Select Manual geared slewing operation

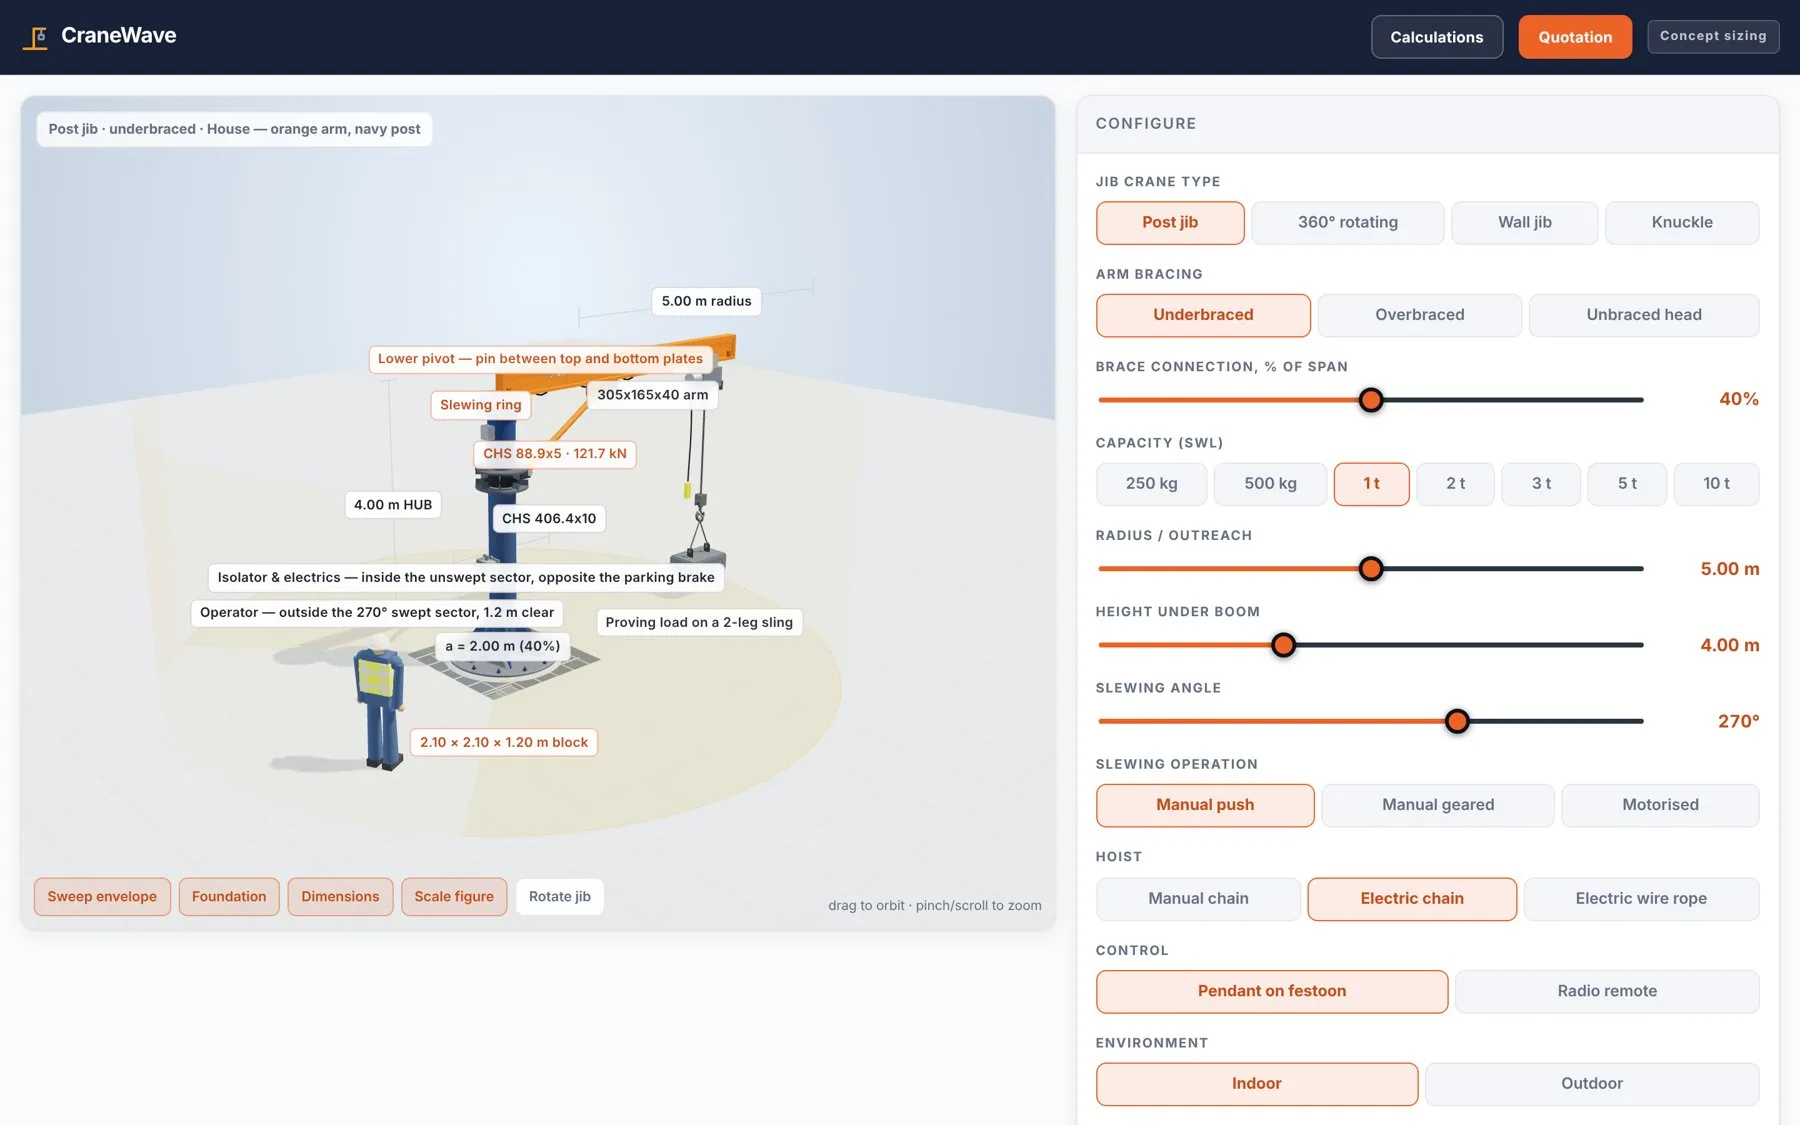click(x=1438, y=805)
